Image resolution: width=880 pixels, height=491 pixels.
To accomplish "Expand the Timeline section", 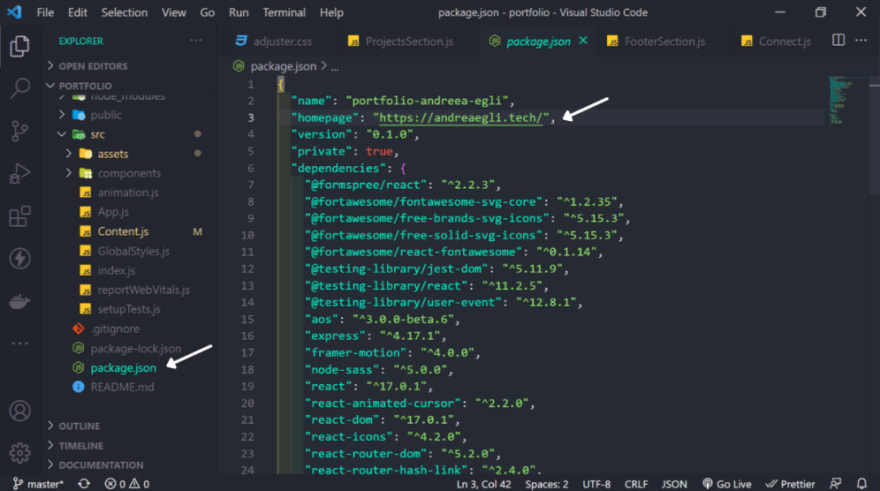I will click(81, 446).
